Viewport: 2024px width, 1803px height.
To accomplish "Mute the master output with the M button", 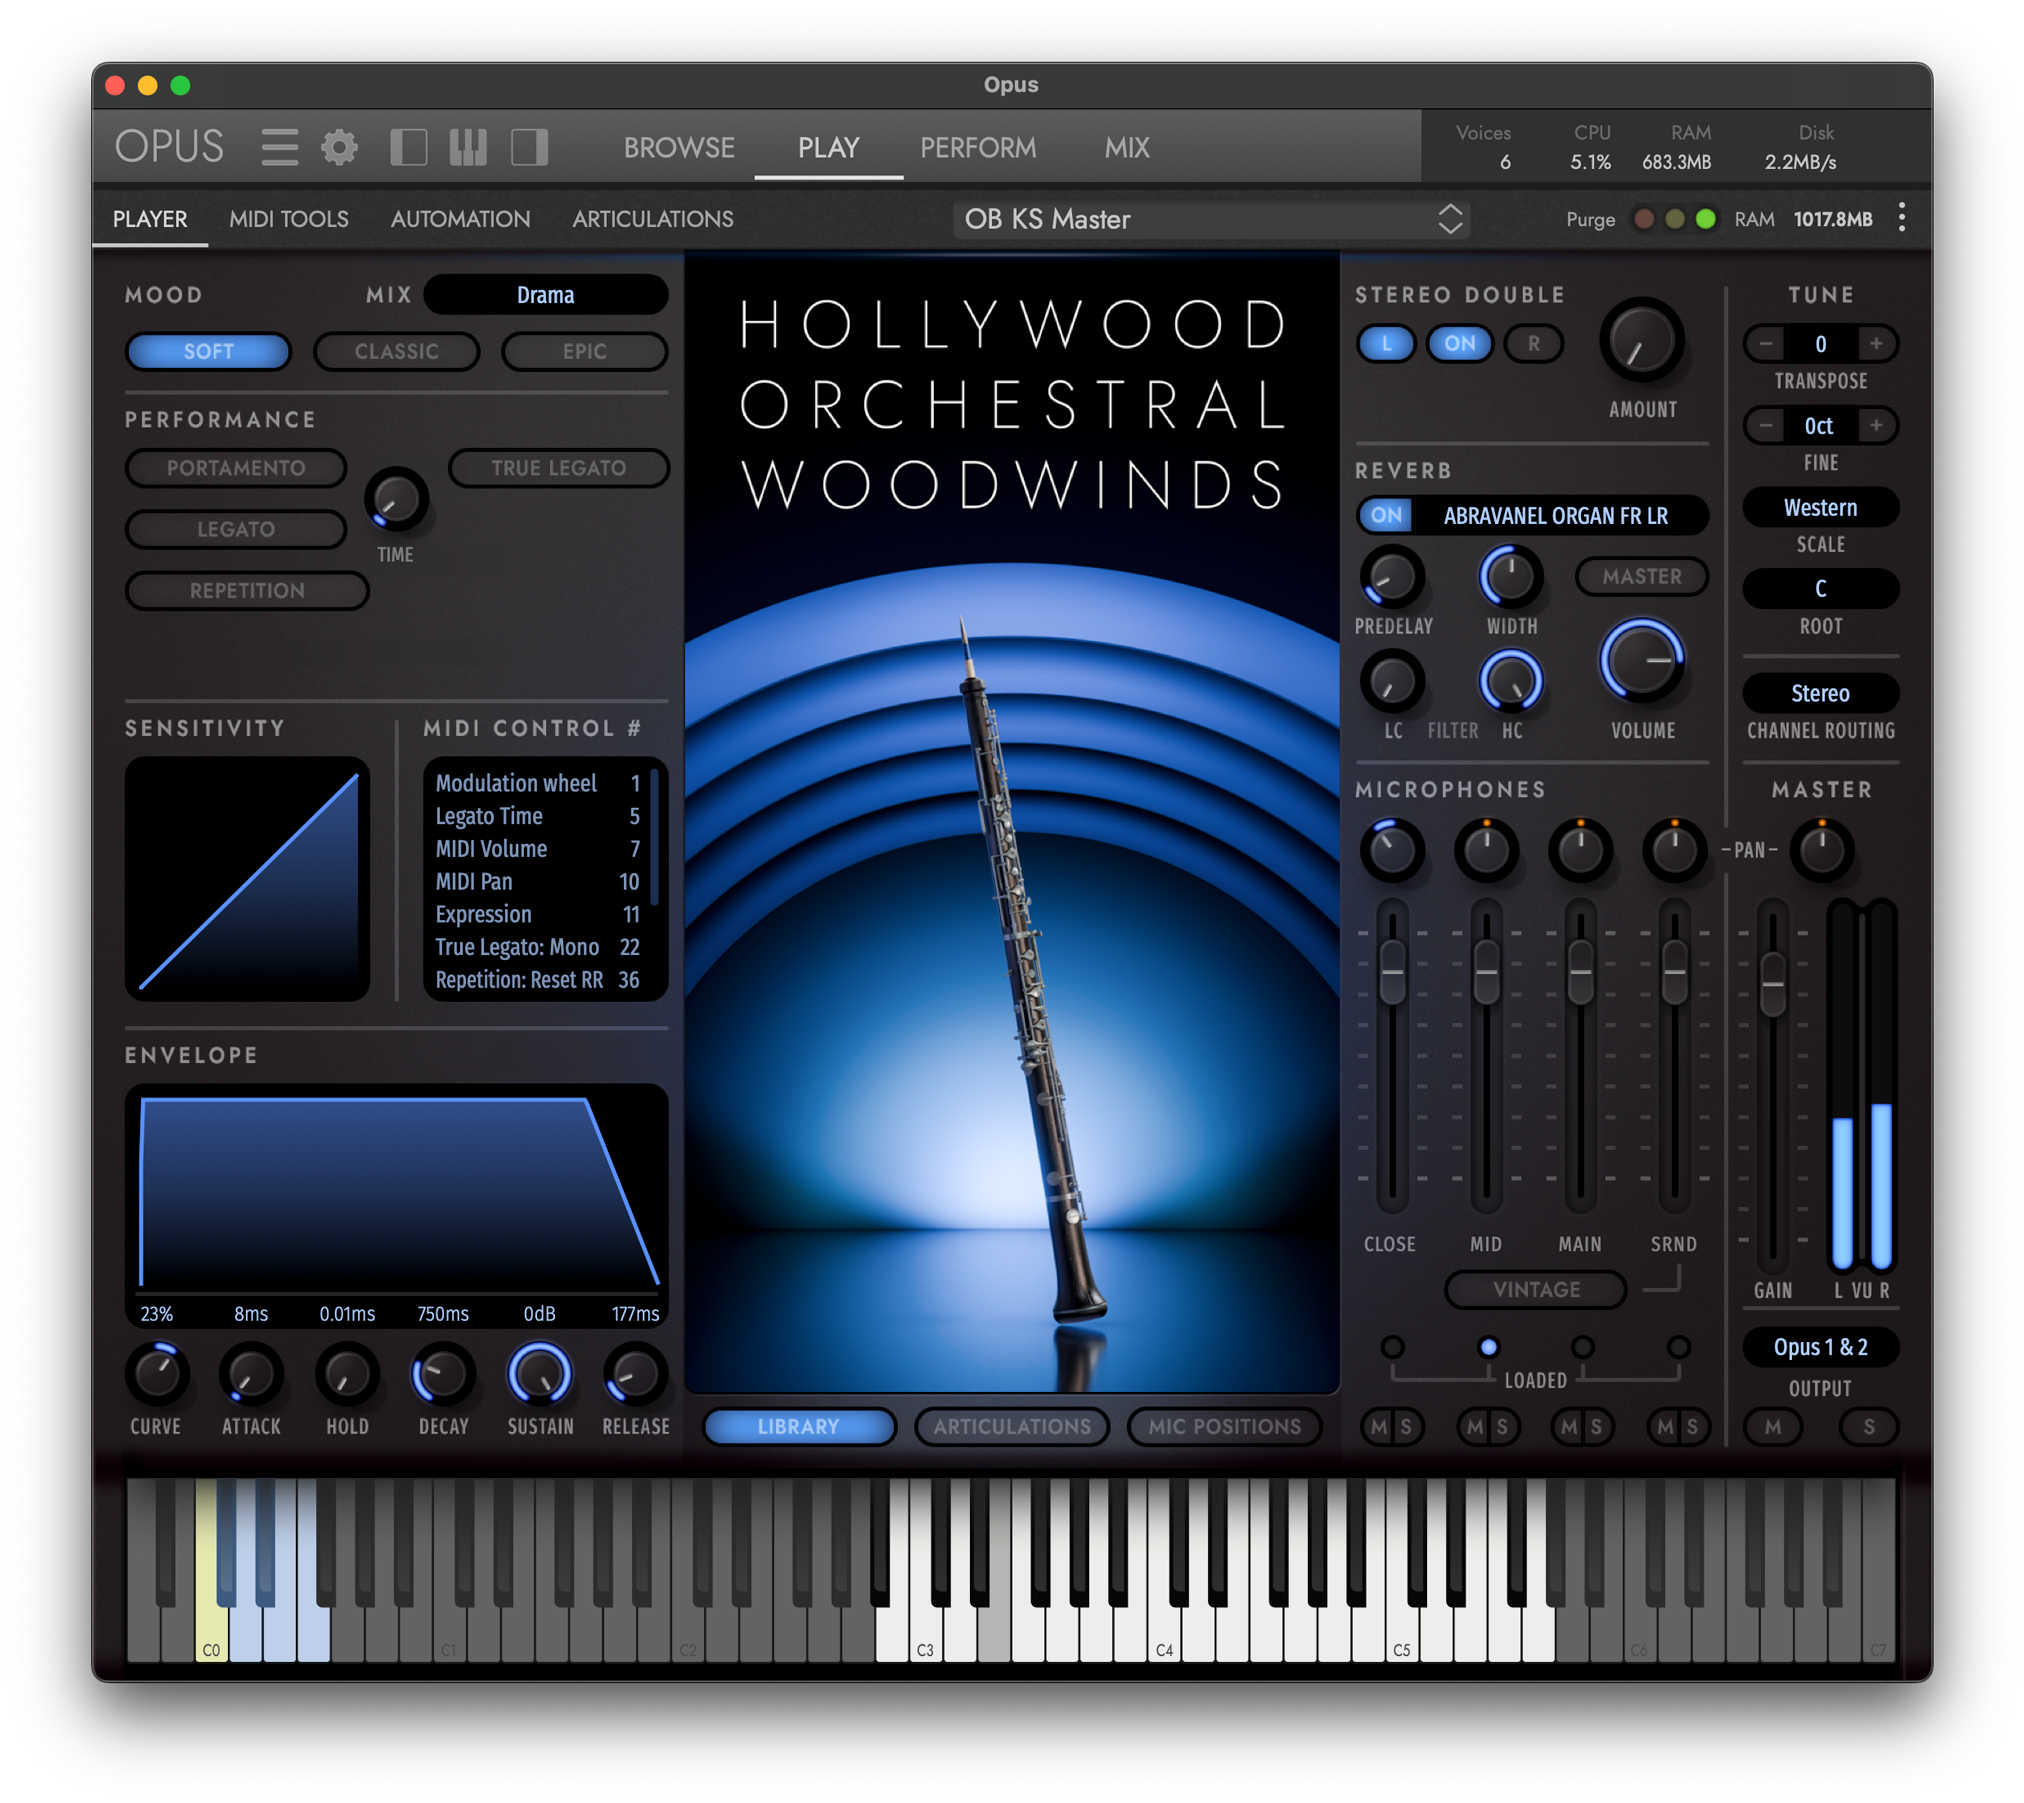I will (1772, 1427).
